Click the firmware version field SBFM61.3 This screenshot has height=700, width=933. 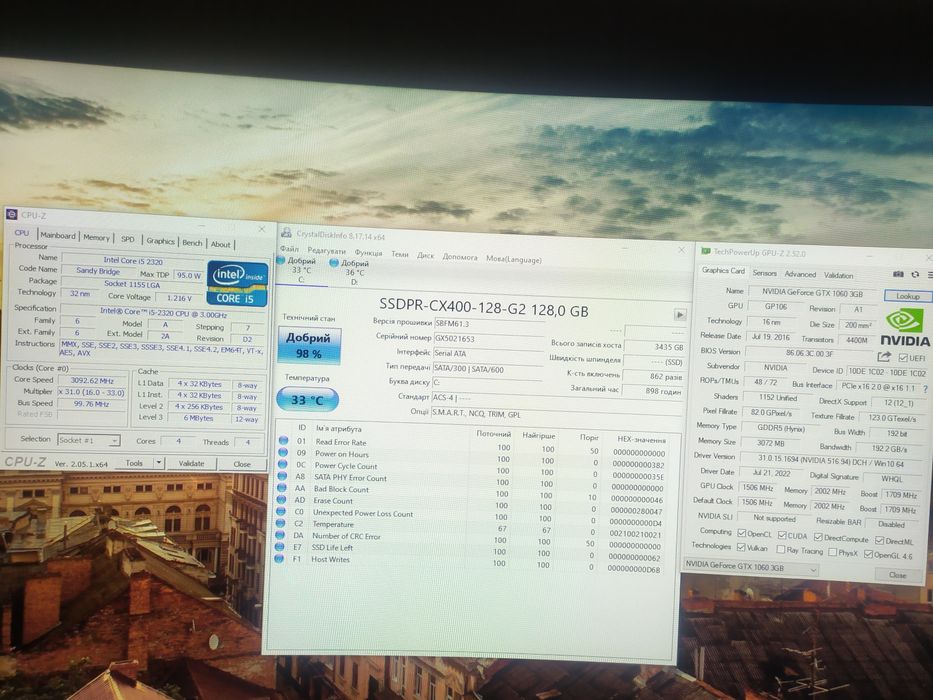click(x=489, y=324)
